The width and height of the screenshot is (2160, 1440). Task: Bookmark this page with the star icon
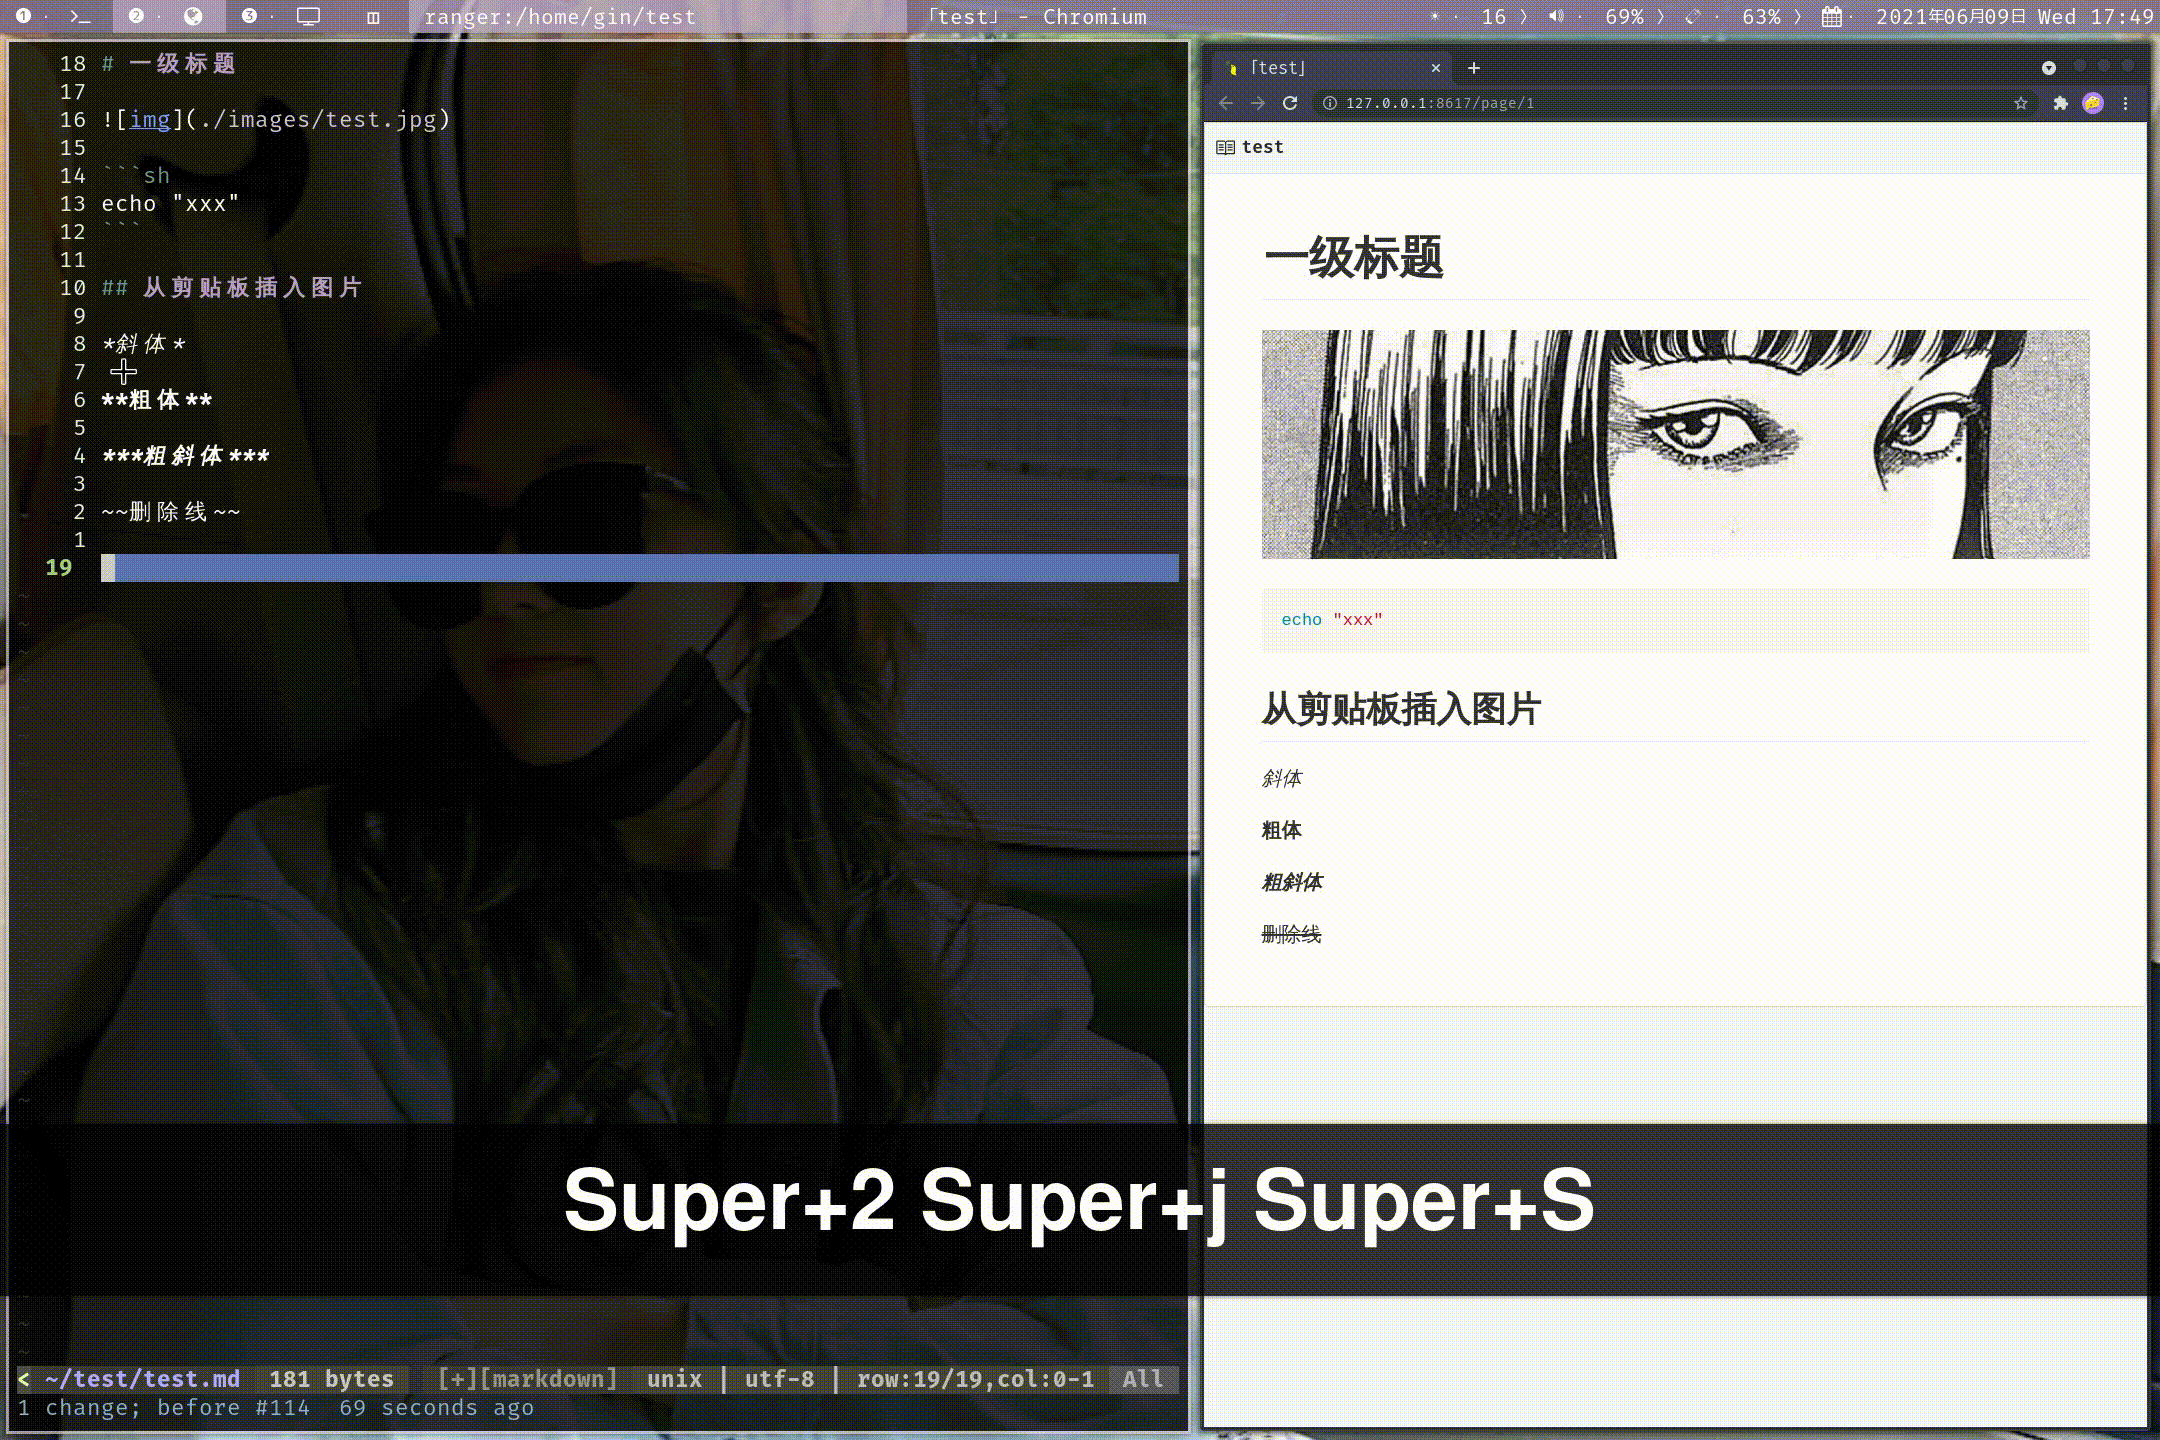pos(2021,103)
